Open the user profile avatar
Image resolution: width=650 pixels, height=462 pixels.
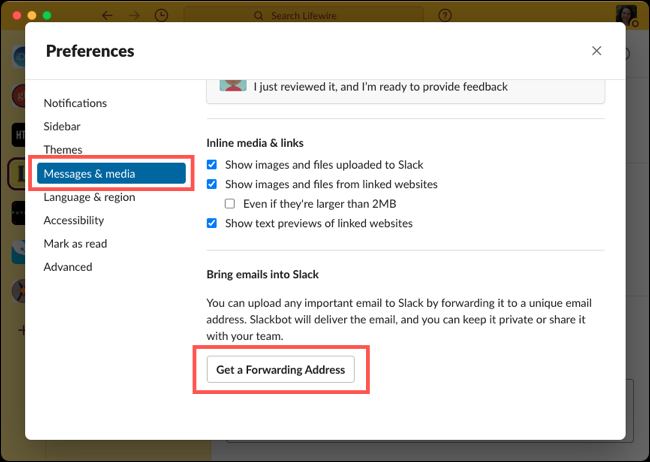626,16
